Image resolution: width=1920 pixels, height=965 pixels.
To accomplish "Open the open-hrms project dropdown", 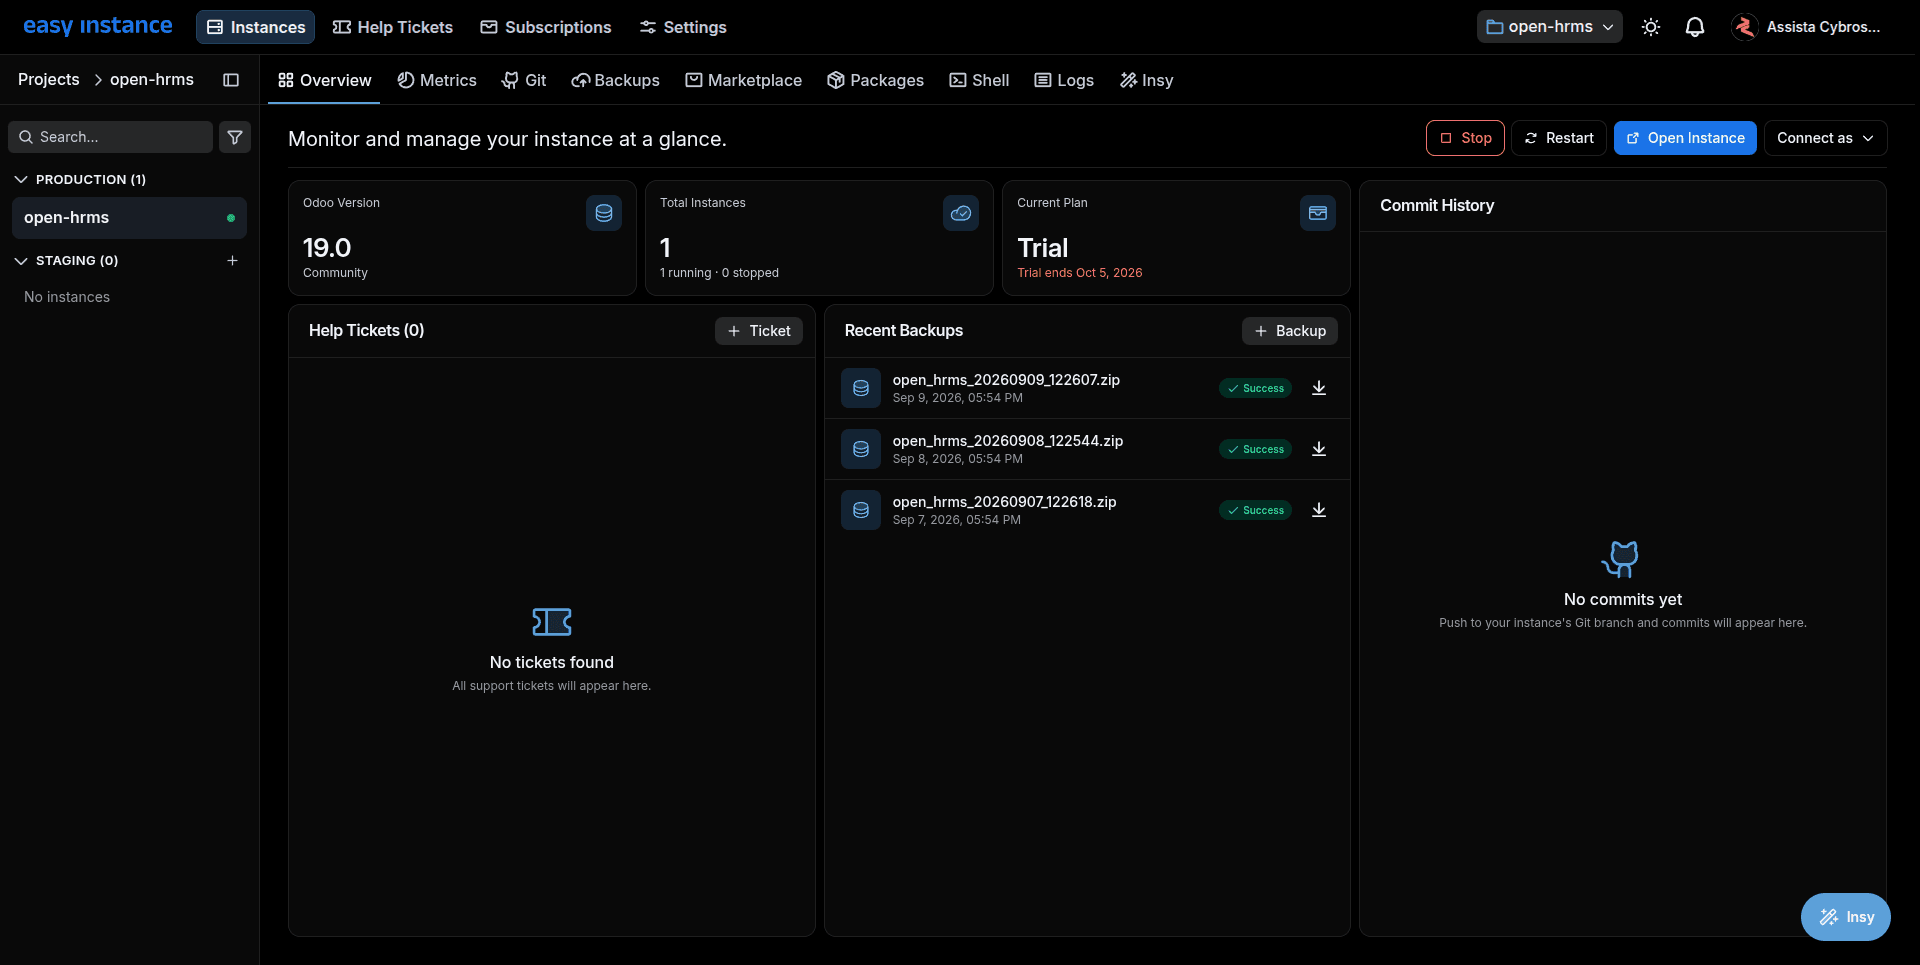I will (x=1549, y=27).
